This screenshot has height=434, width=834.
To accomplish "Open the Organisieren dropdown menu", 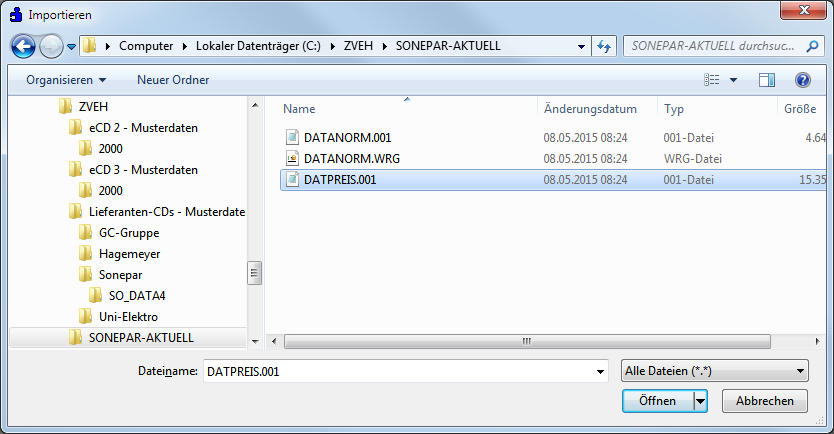I will pyautogui.click(x=66, y=80).
